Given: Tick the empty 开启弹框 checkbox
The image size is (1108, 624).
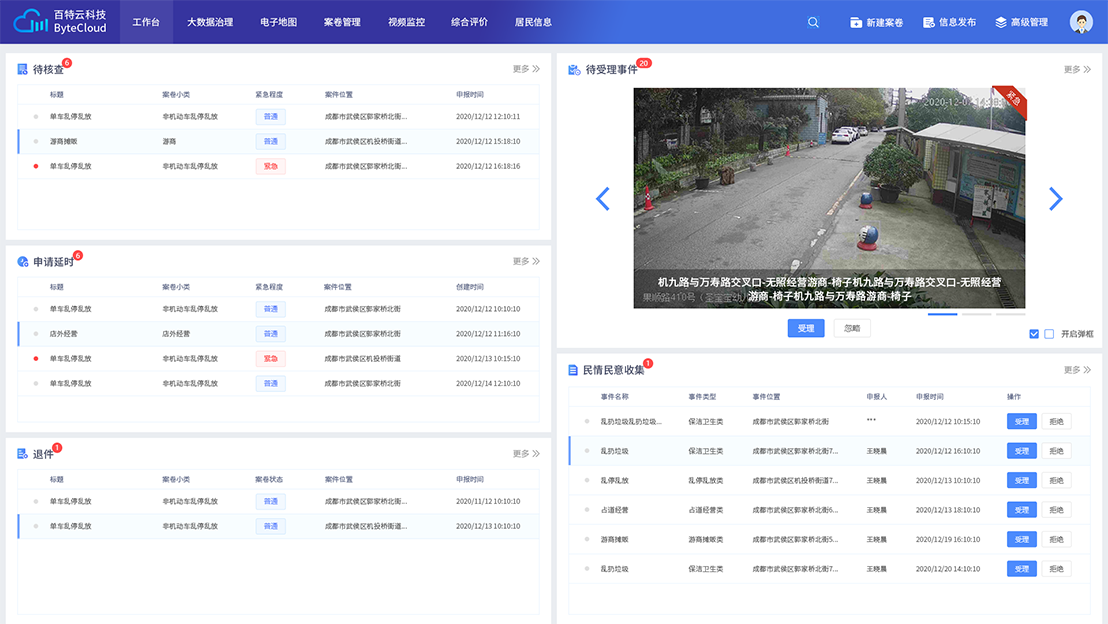Looking at the screenshot, I should pyautogui.click(x=1049, y=334).
